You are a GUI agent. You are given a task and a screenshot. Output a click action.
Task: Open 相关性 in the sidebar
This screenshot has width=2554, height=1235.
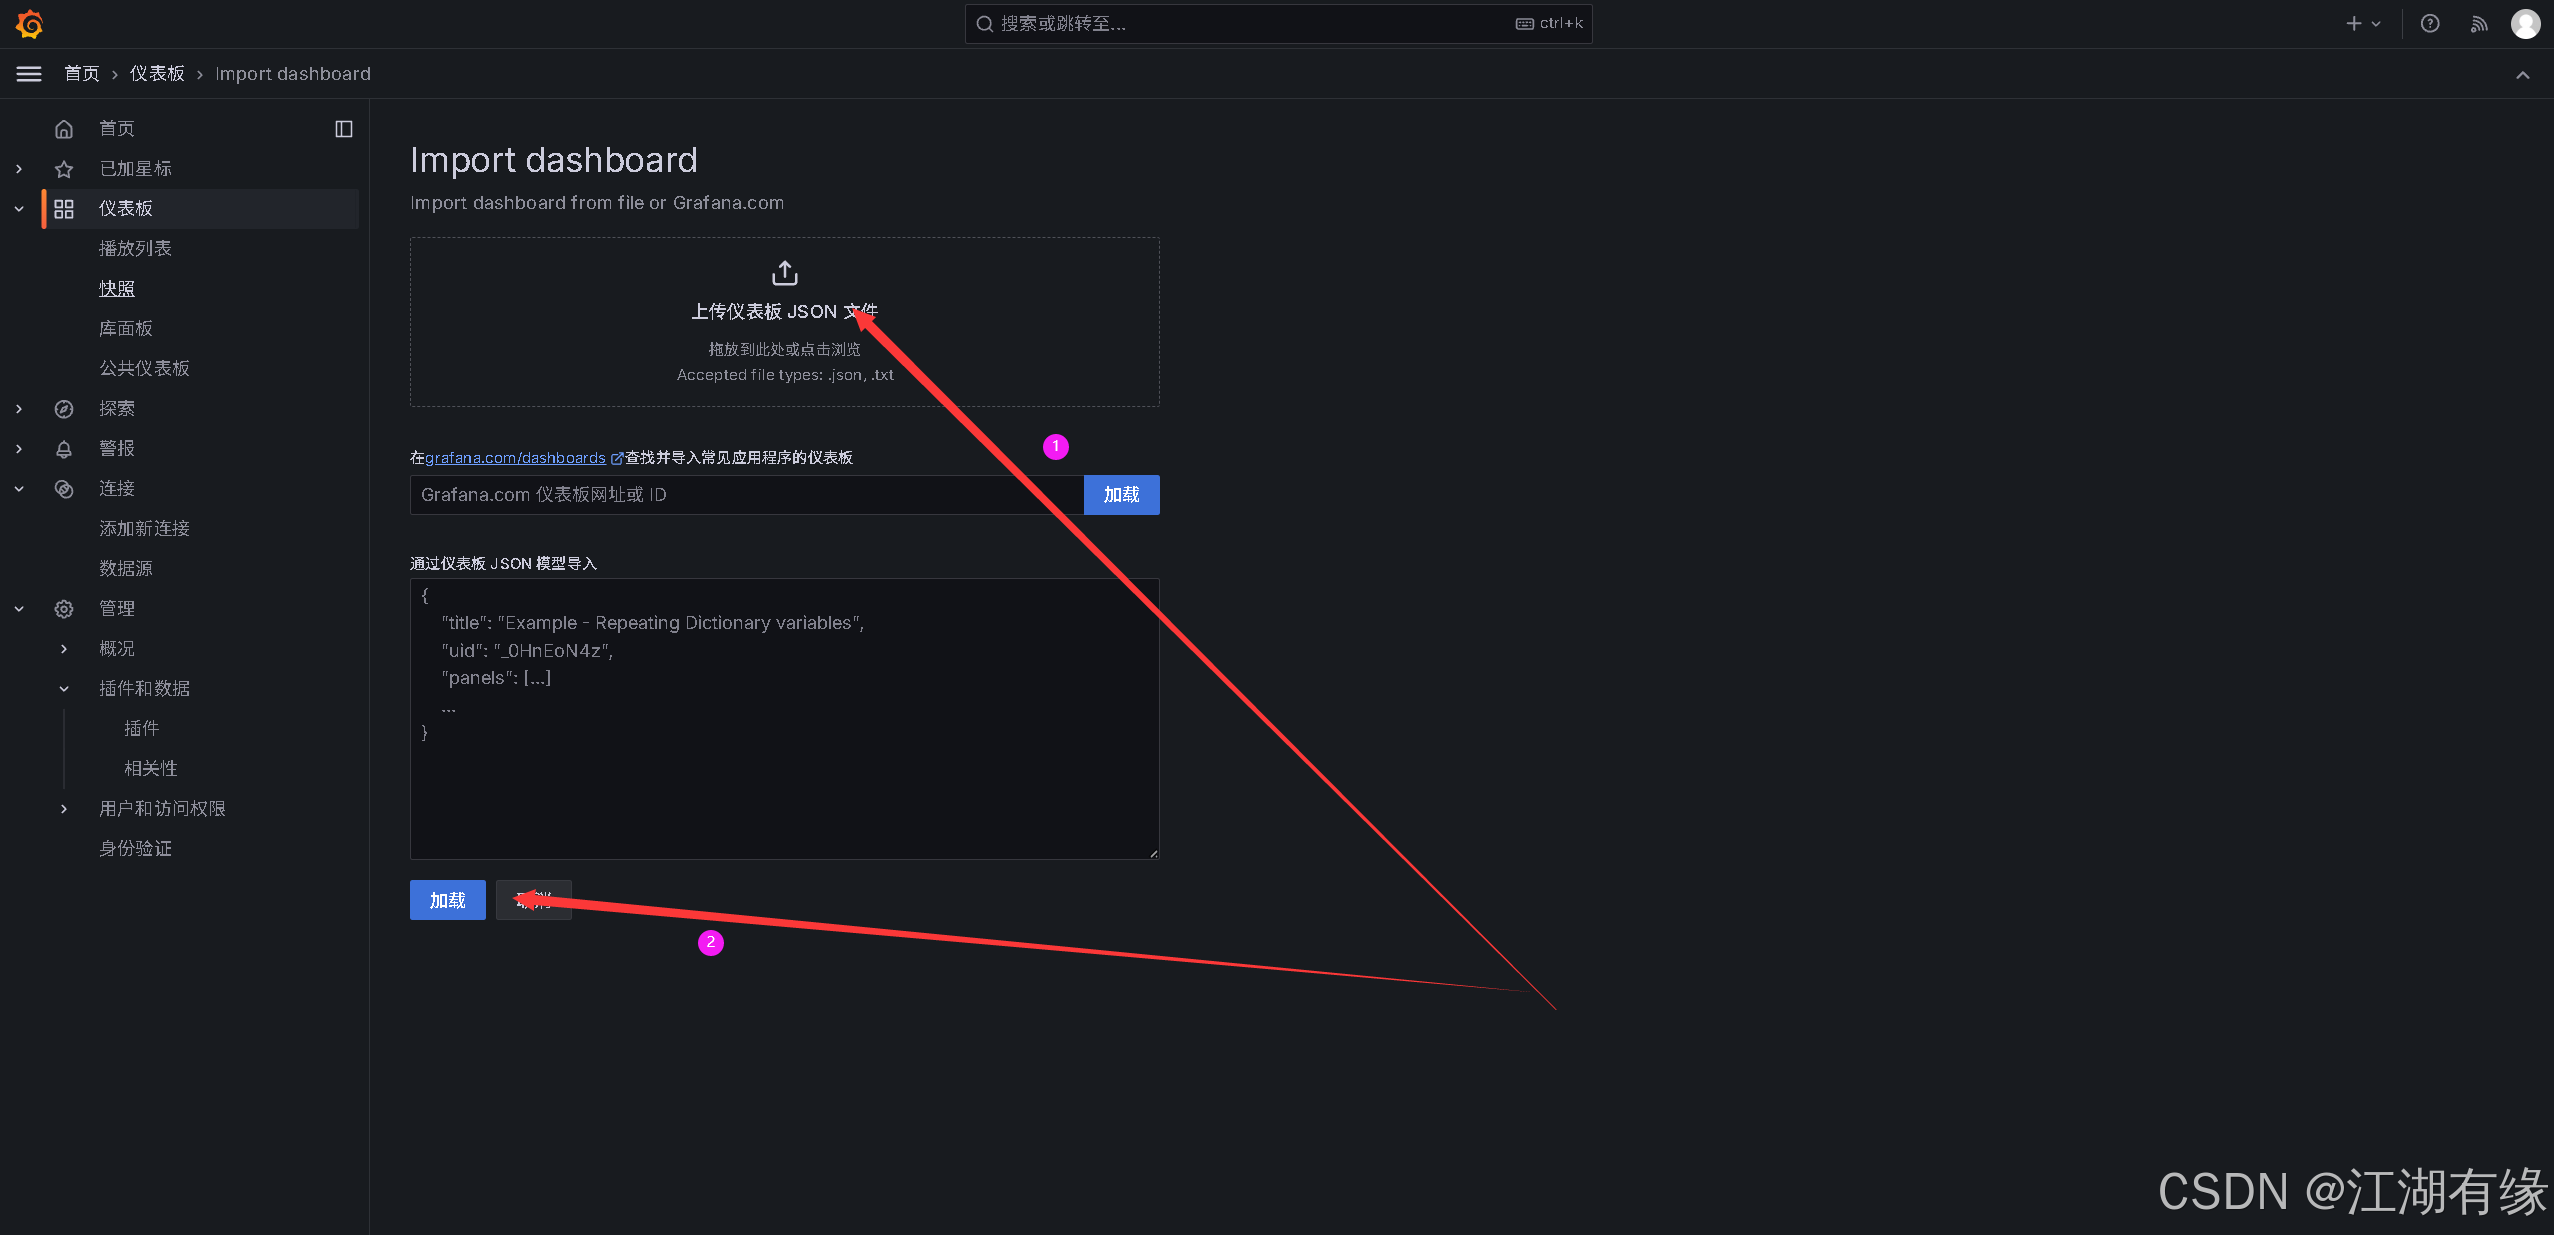click(151, 768)
